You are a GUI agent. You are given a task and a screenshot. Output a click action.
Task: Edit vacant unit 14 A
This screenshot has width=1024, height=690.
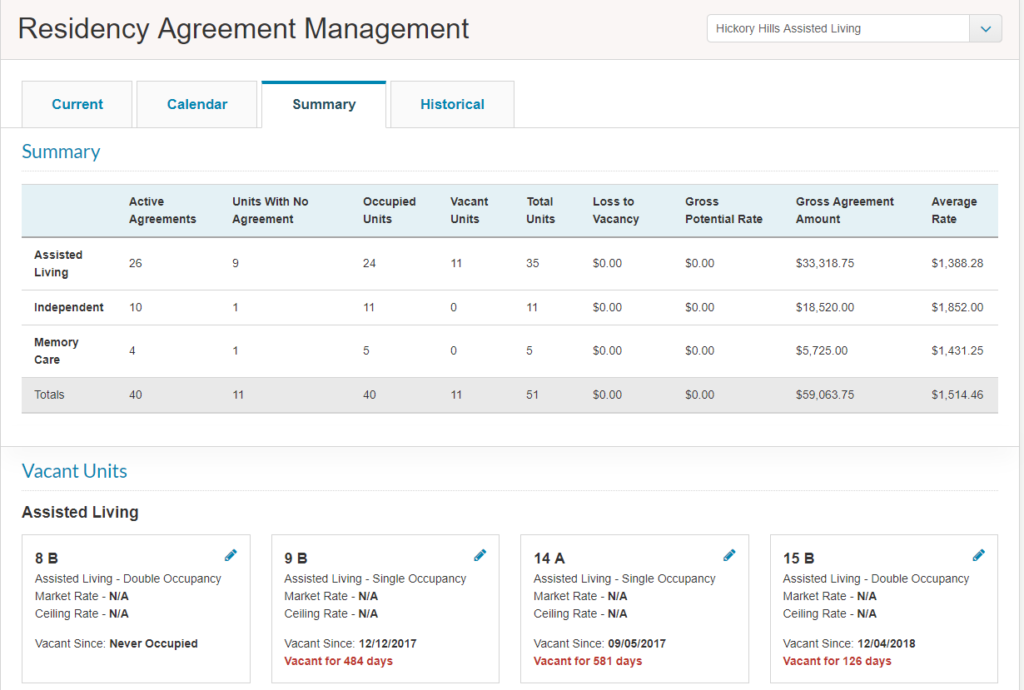click(x=729, y=556)
